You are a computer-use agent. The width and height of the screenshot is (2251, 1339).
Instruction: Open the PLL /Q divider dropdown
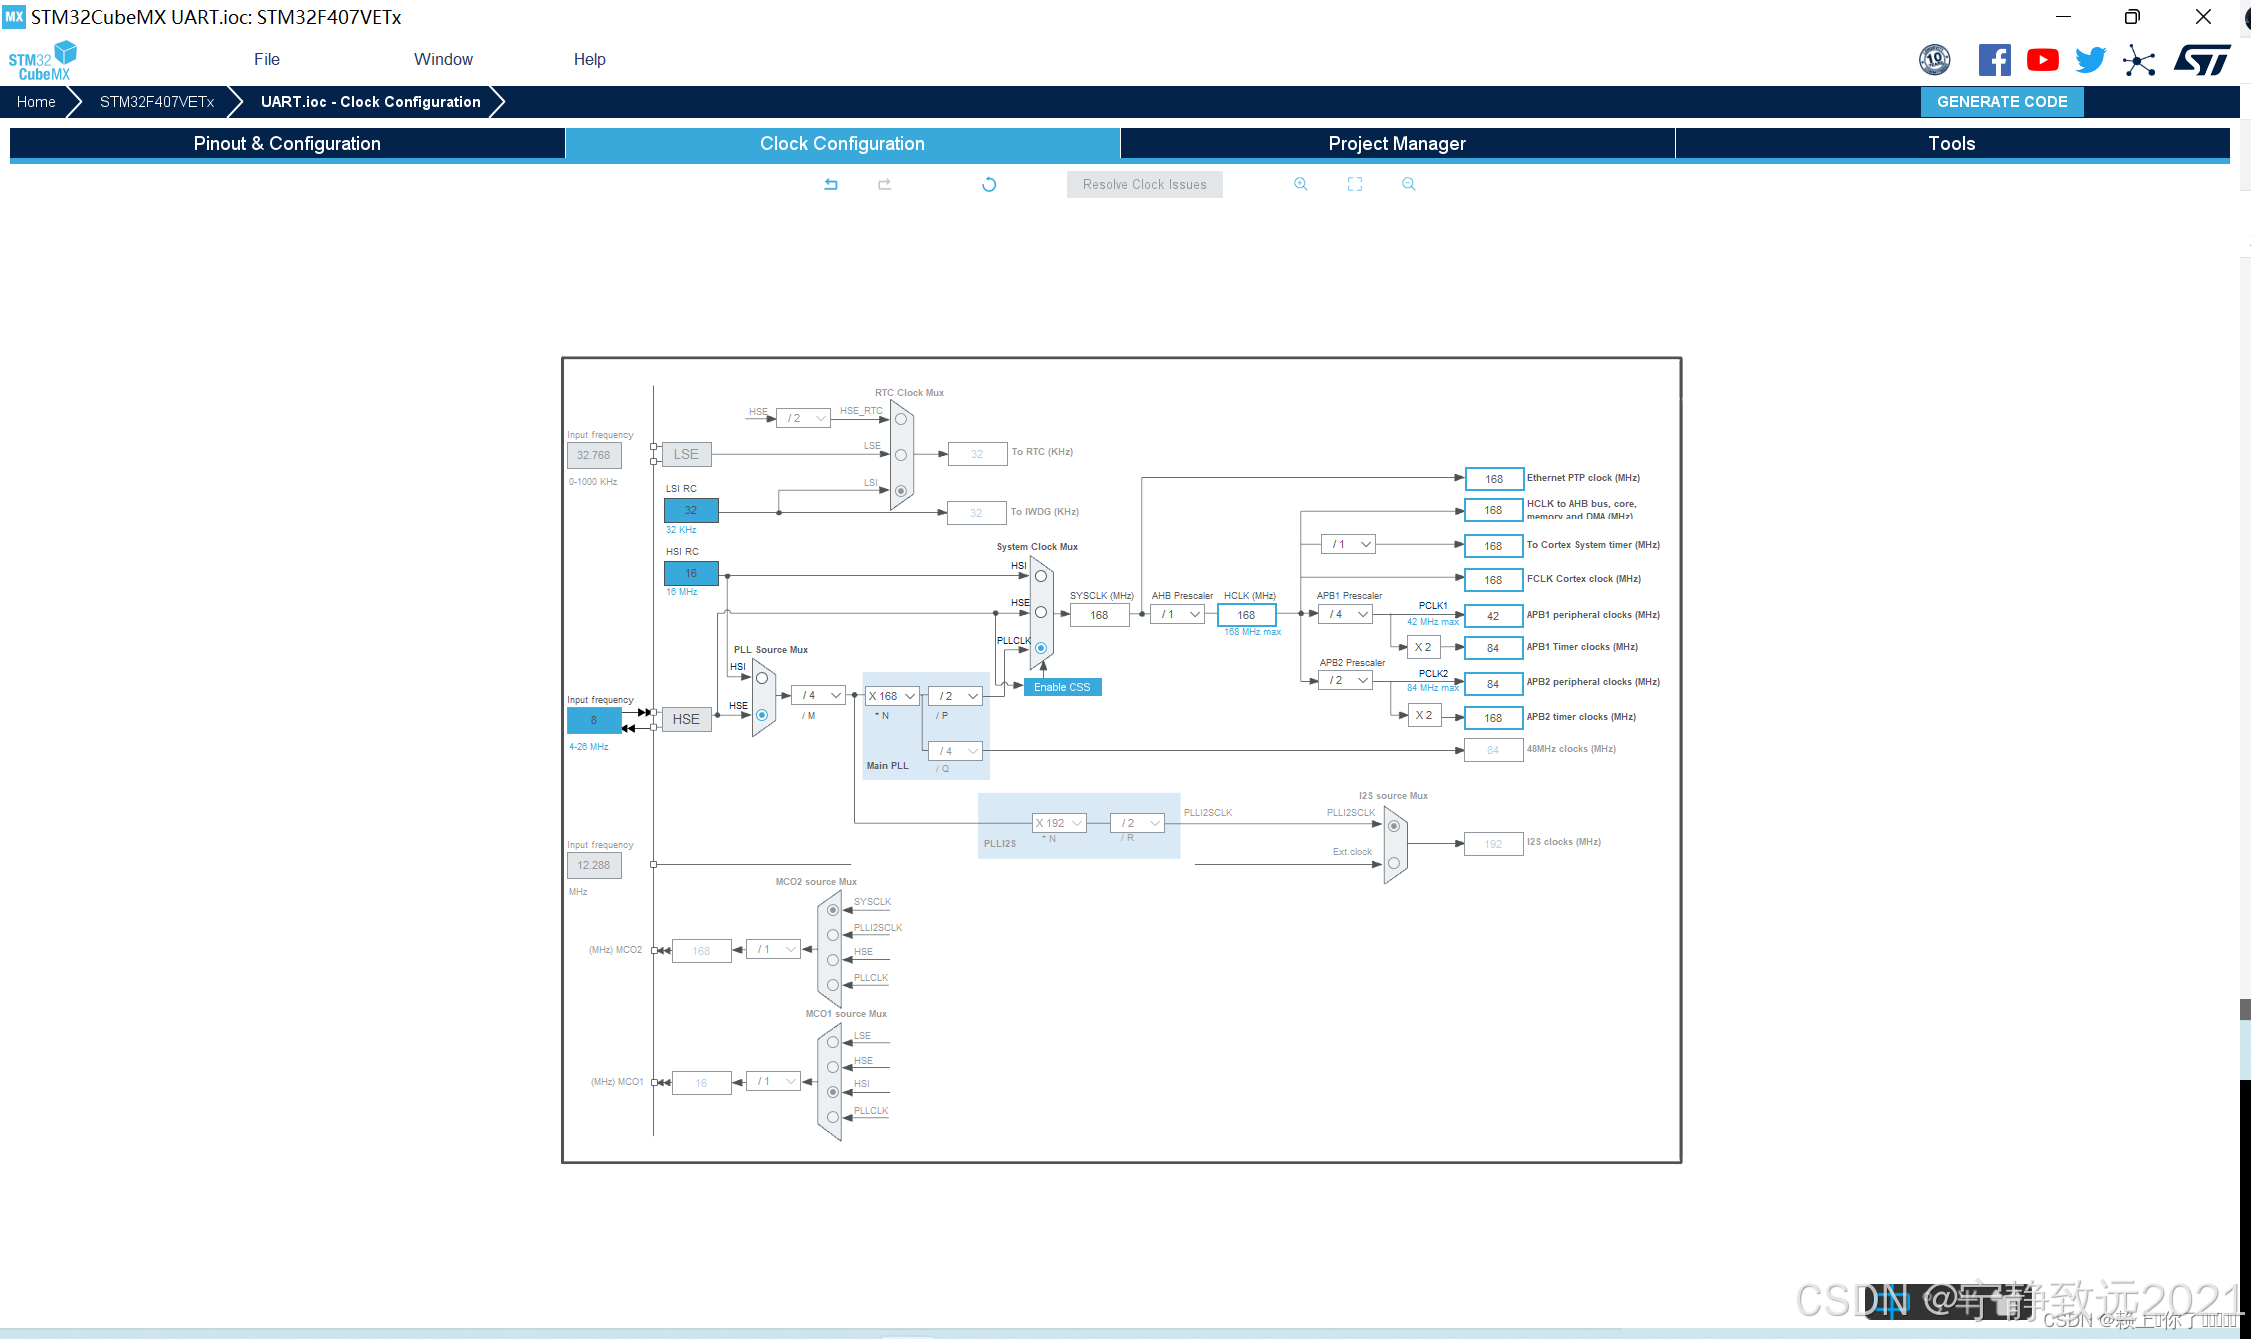coord(956,751)
